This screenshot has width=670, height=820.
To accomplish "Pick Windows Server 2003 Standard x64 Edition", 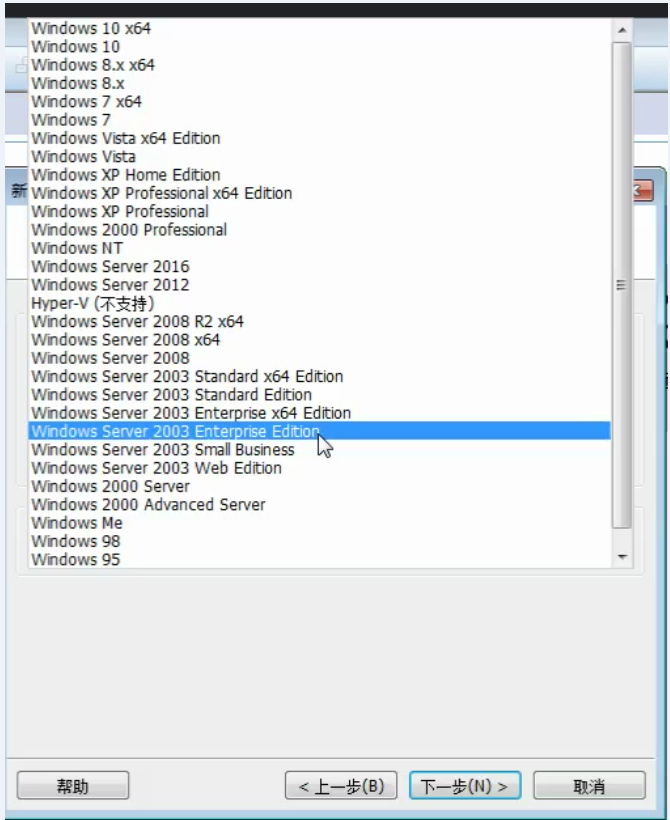I will (x=319, y=376).
